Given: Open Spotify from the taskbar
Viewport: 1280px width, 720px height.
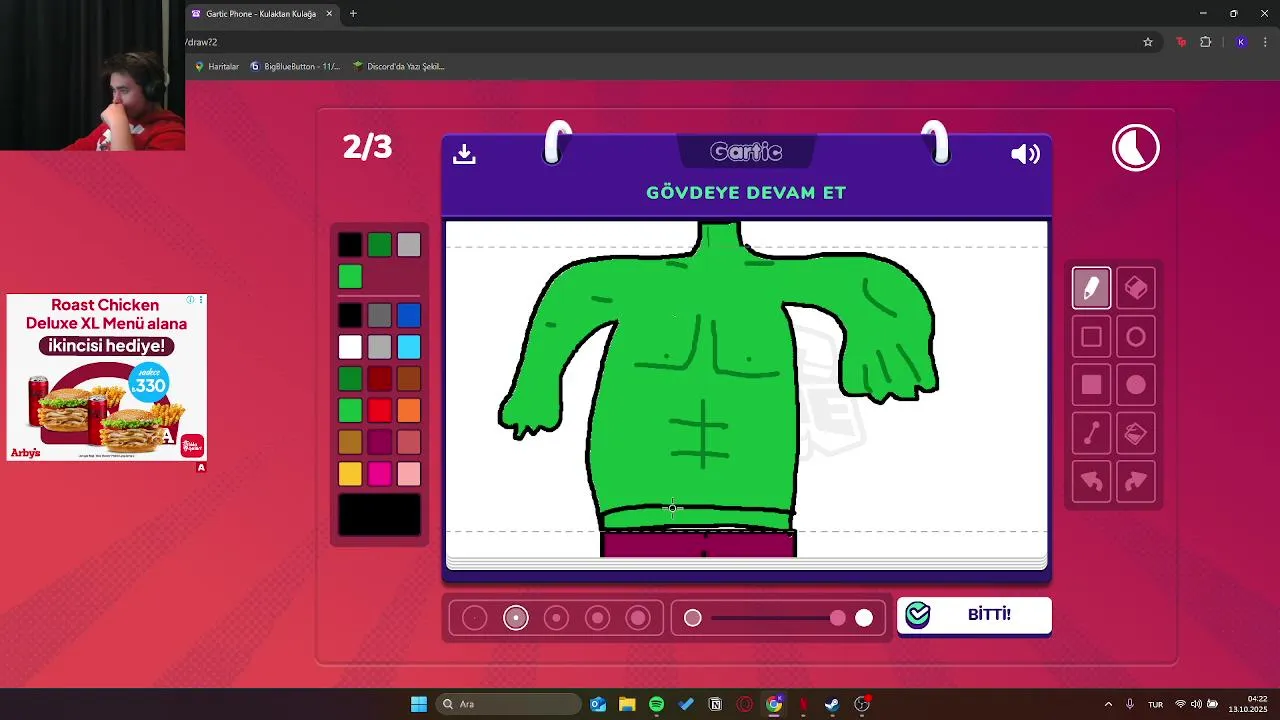Looking at the screenshot, I should [656, 704].
